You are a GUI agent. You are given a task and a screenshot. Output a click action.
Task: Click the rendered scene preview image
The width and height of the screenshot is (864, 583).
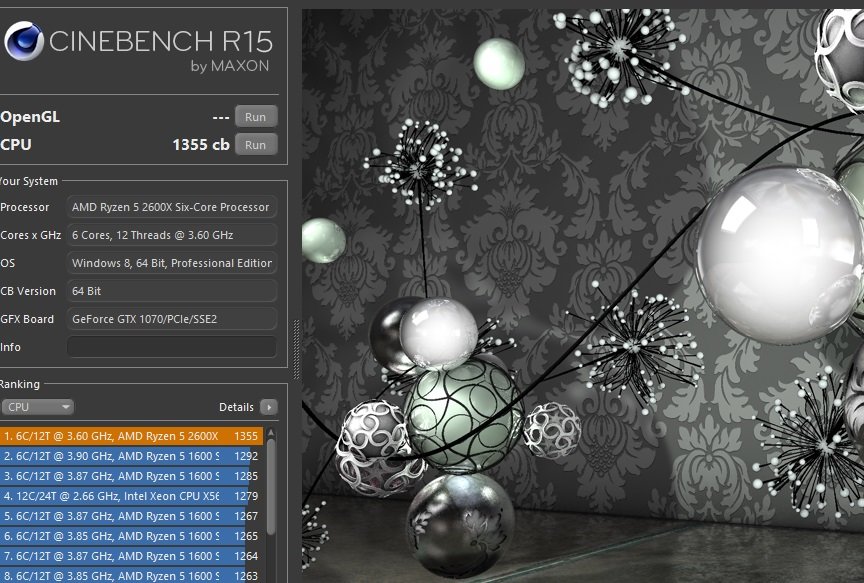pos(583,296)
